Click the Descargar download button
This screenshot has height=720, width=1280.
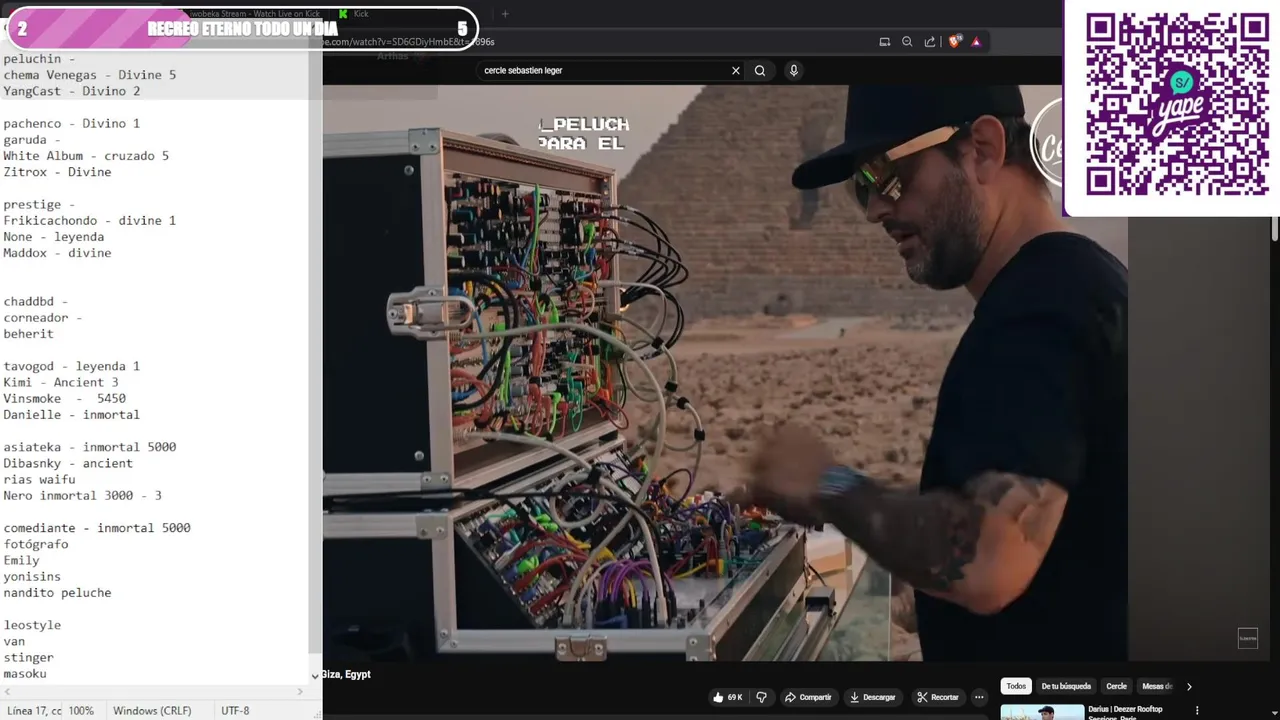873,697
